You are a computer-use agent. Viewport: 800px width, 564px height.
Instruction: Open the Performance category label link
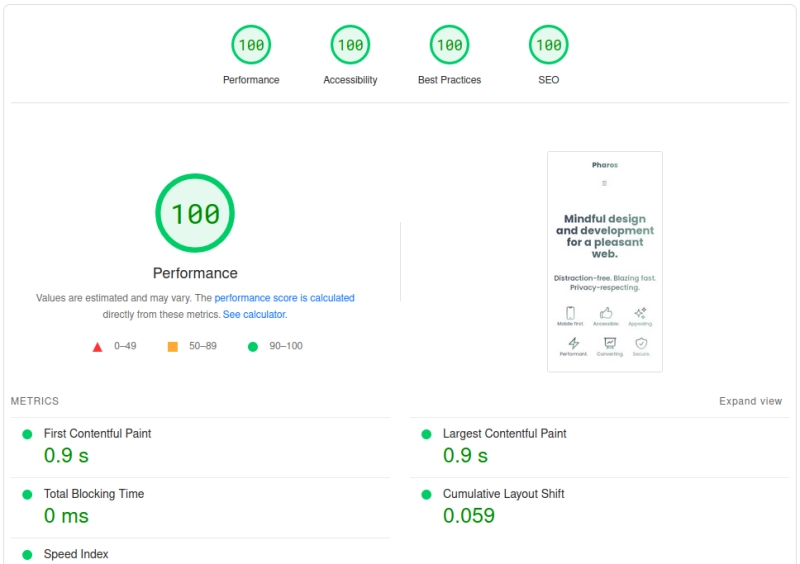click(251, 80)
